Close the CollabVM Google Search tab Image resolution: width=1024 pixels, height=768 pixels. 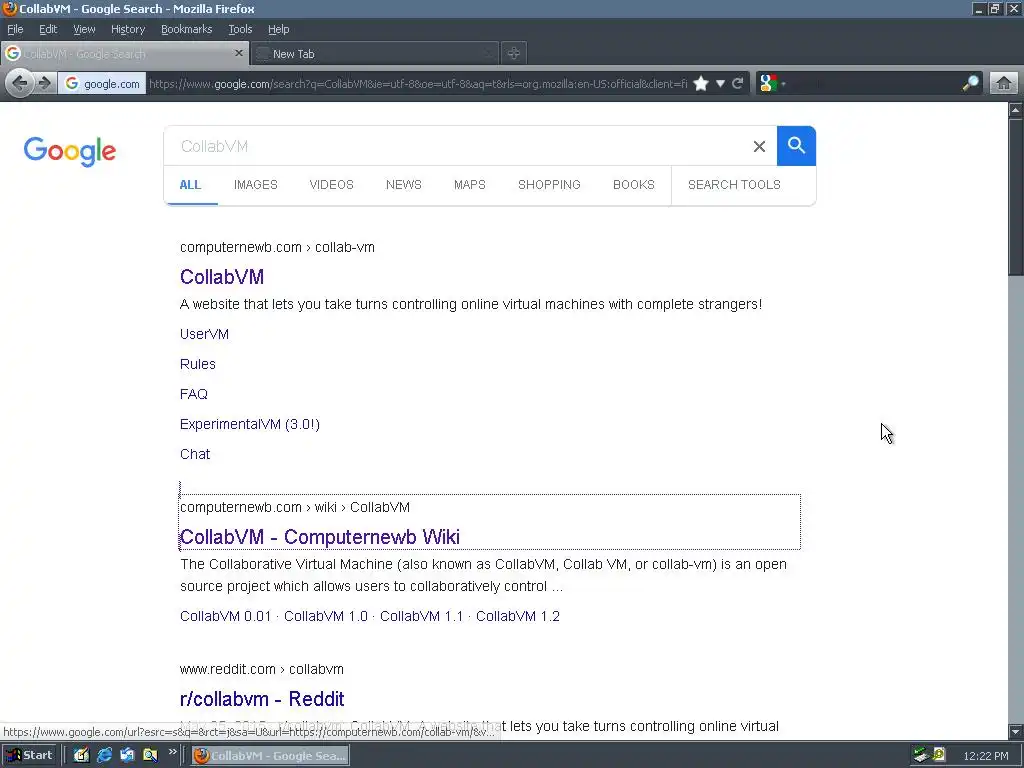tap(239, 53)
